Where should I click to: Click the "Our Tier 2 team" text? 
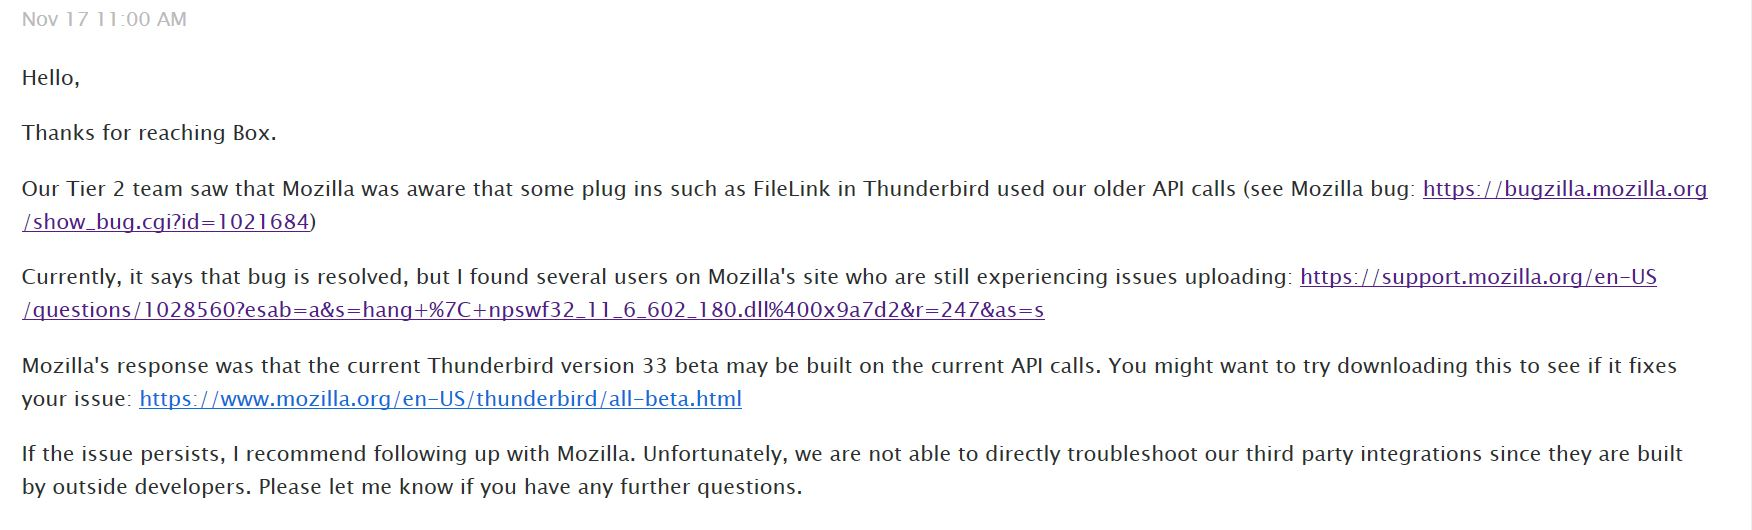102,189
